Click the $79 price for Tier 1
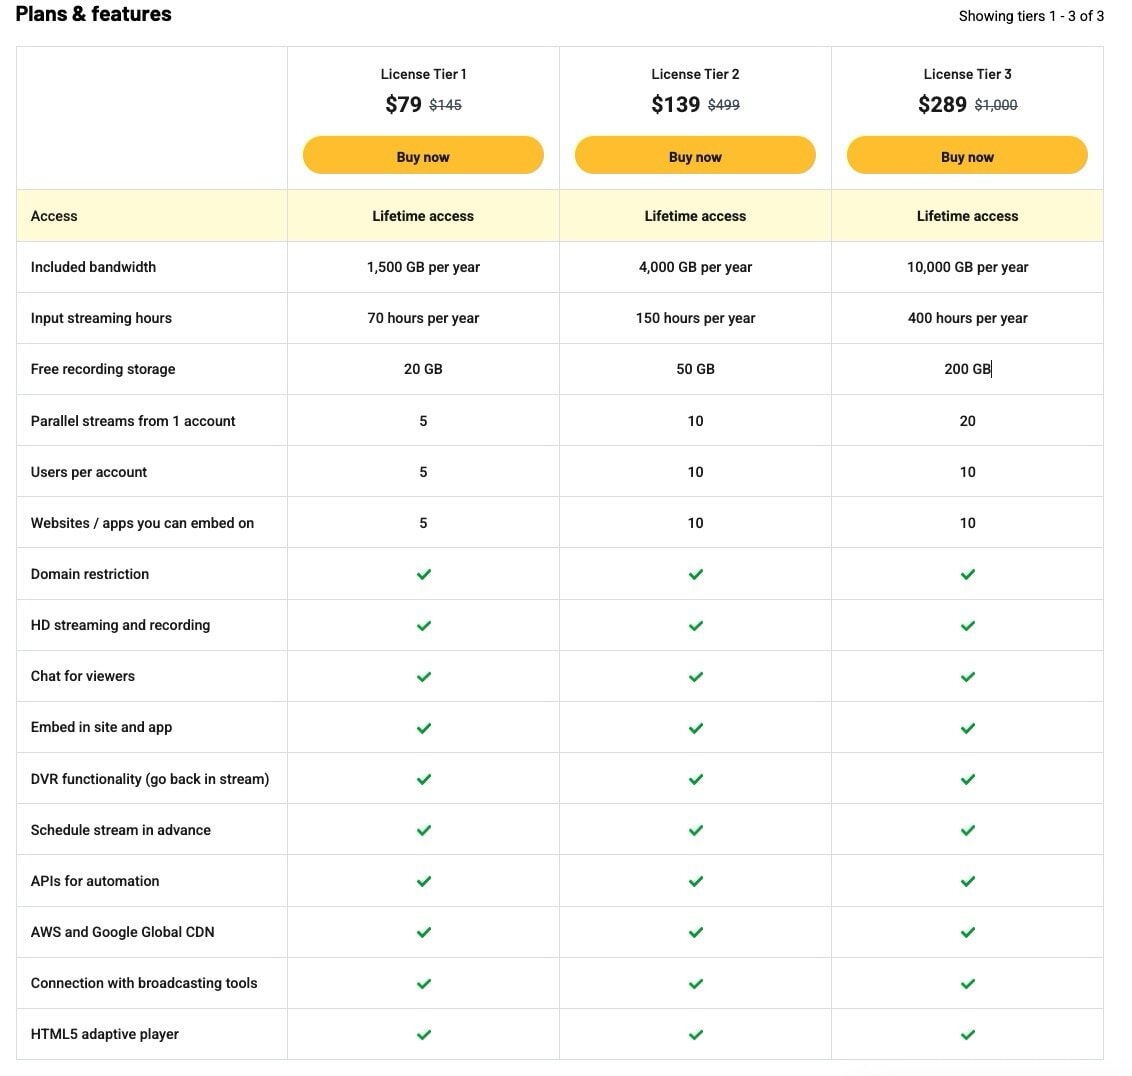The image size is (1132, 1076). coord(402,103)
